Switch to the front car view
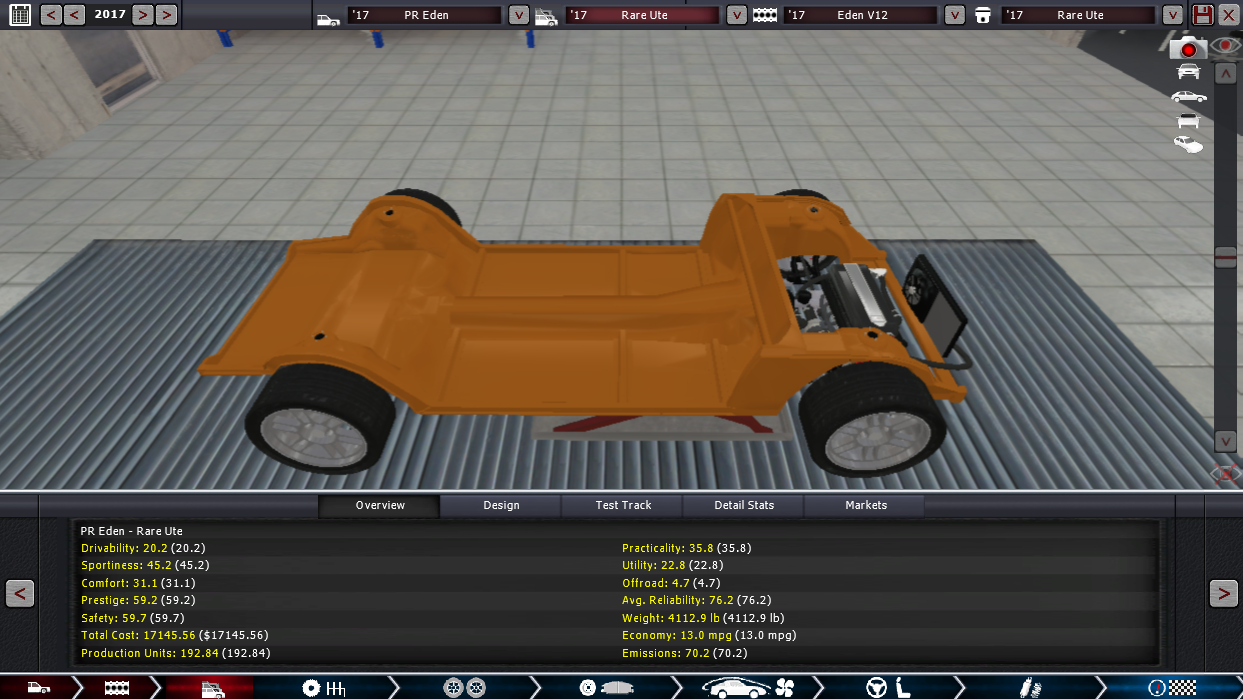This screenshot has height=699, width=1243. click(1188, 71)
